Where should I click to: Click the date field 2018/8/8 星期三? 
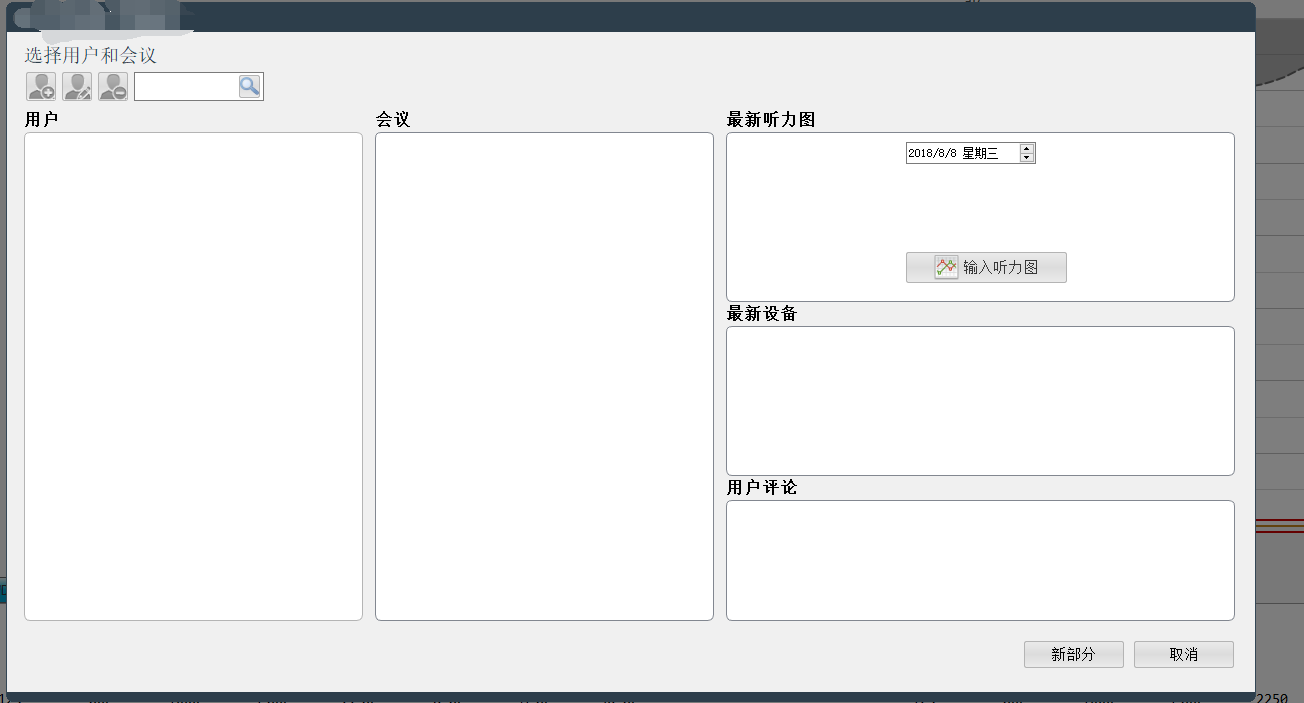pos(962,153)
